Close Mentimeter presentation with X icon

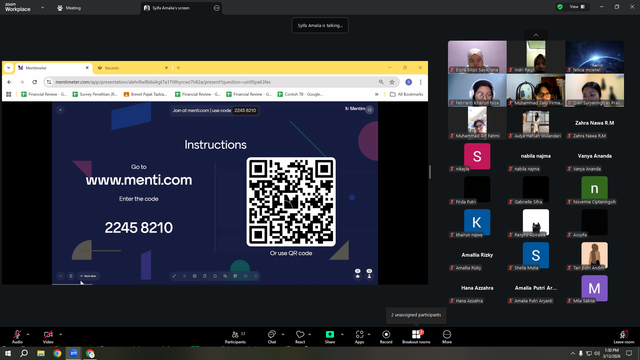coord(60,110)
